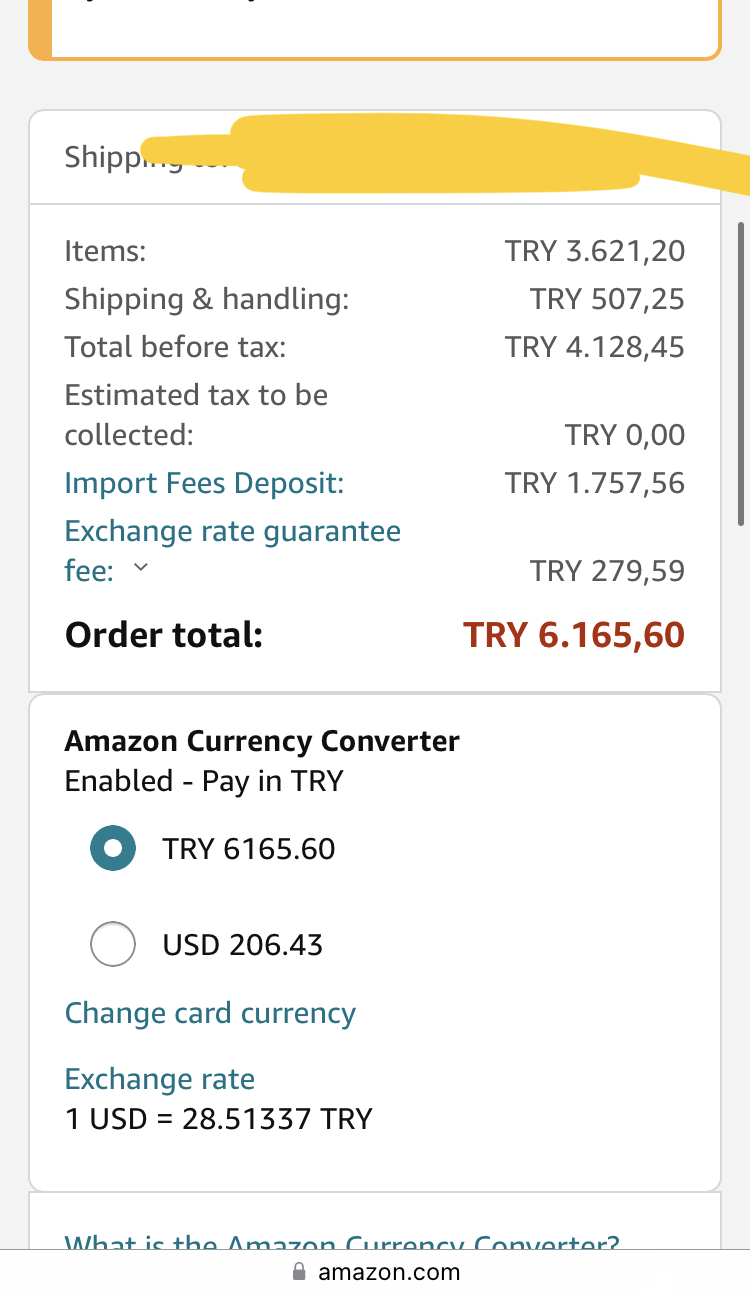Tap the Shipping to header row
The height and width of the screenshot is (1294, 750).
point(375,158)
